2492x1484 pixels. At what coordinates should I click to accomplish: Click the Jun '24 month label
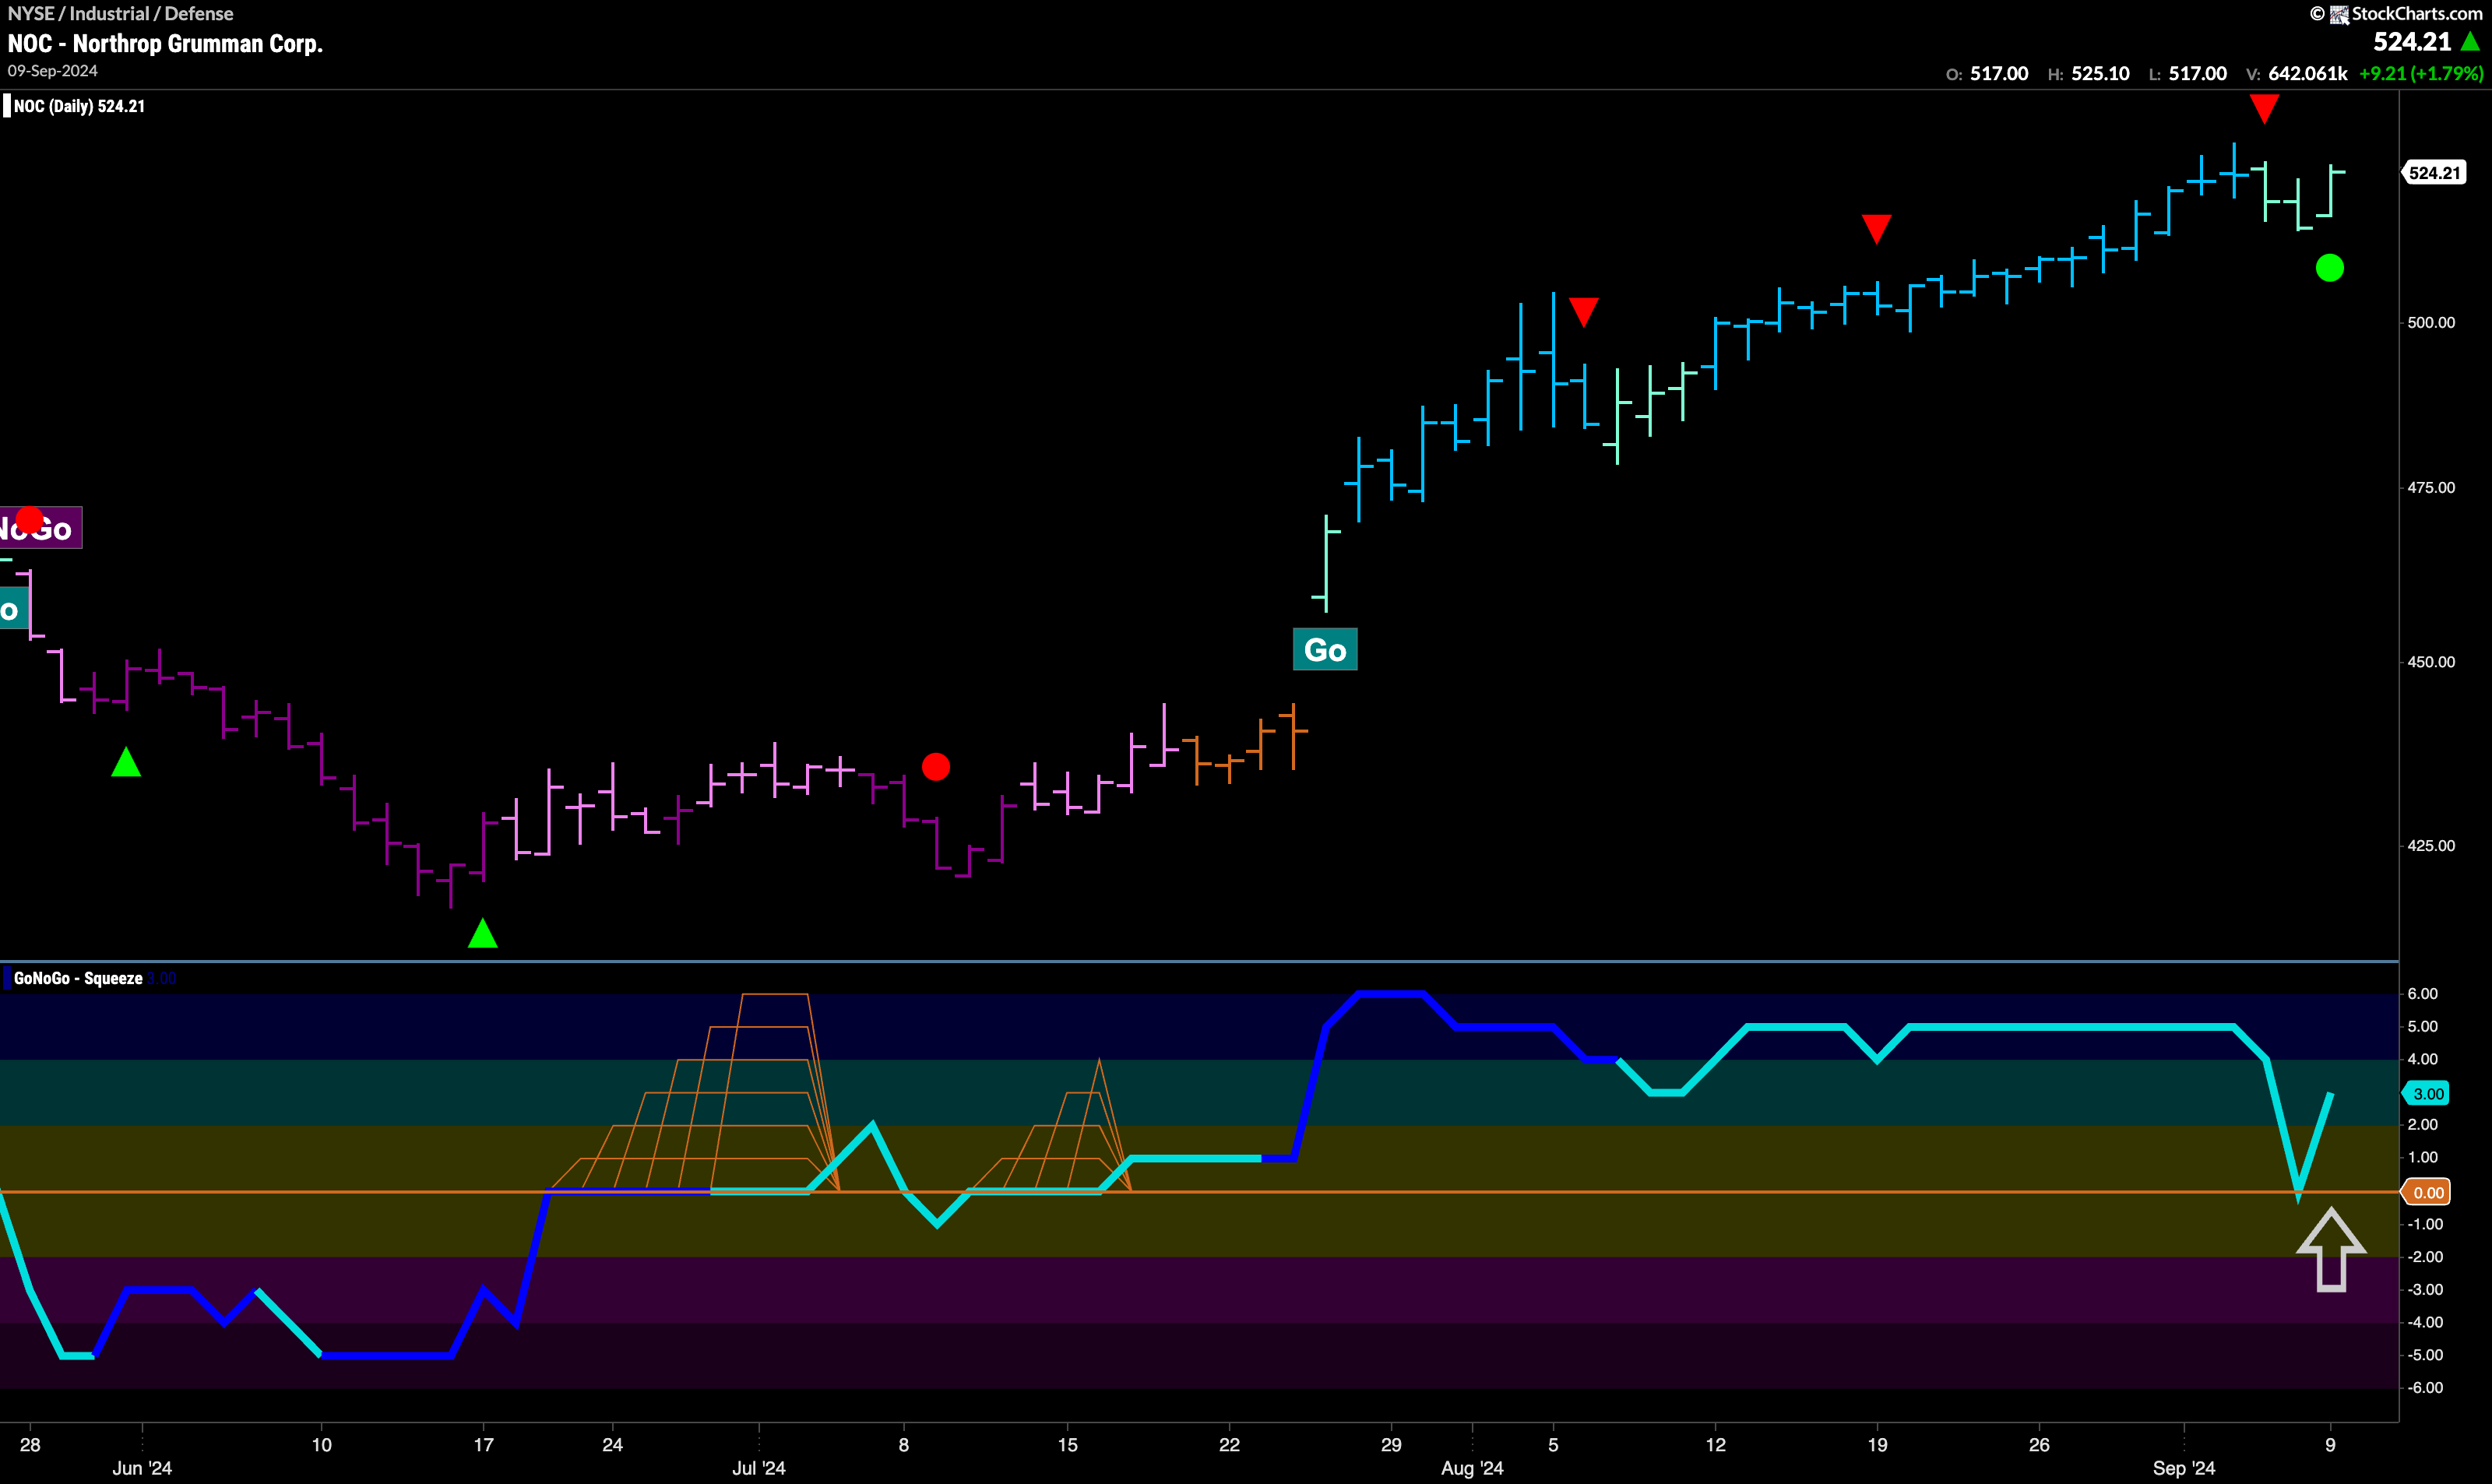tap(142, 1468)
